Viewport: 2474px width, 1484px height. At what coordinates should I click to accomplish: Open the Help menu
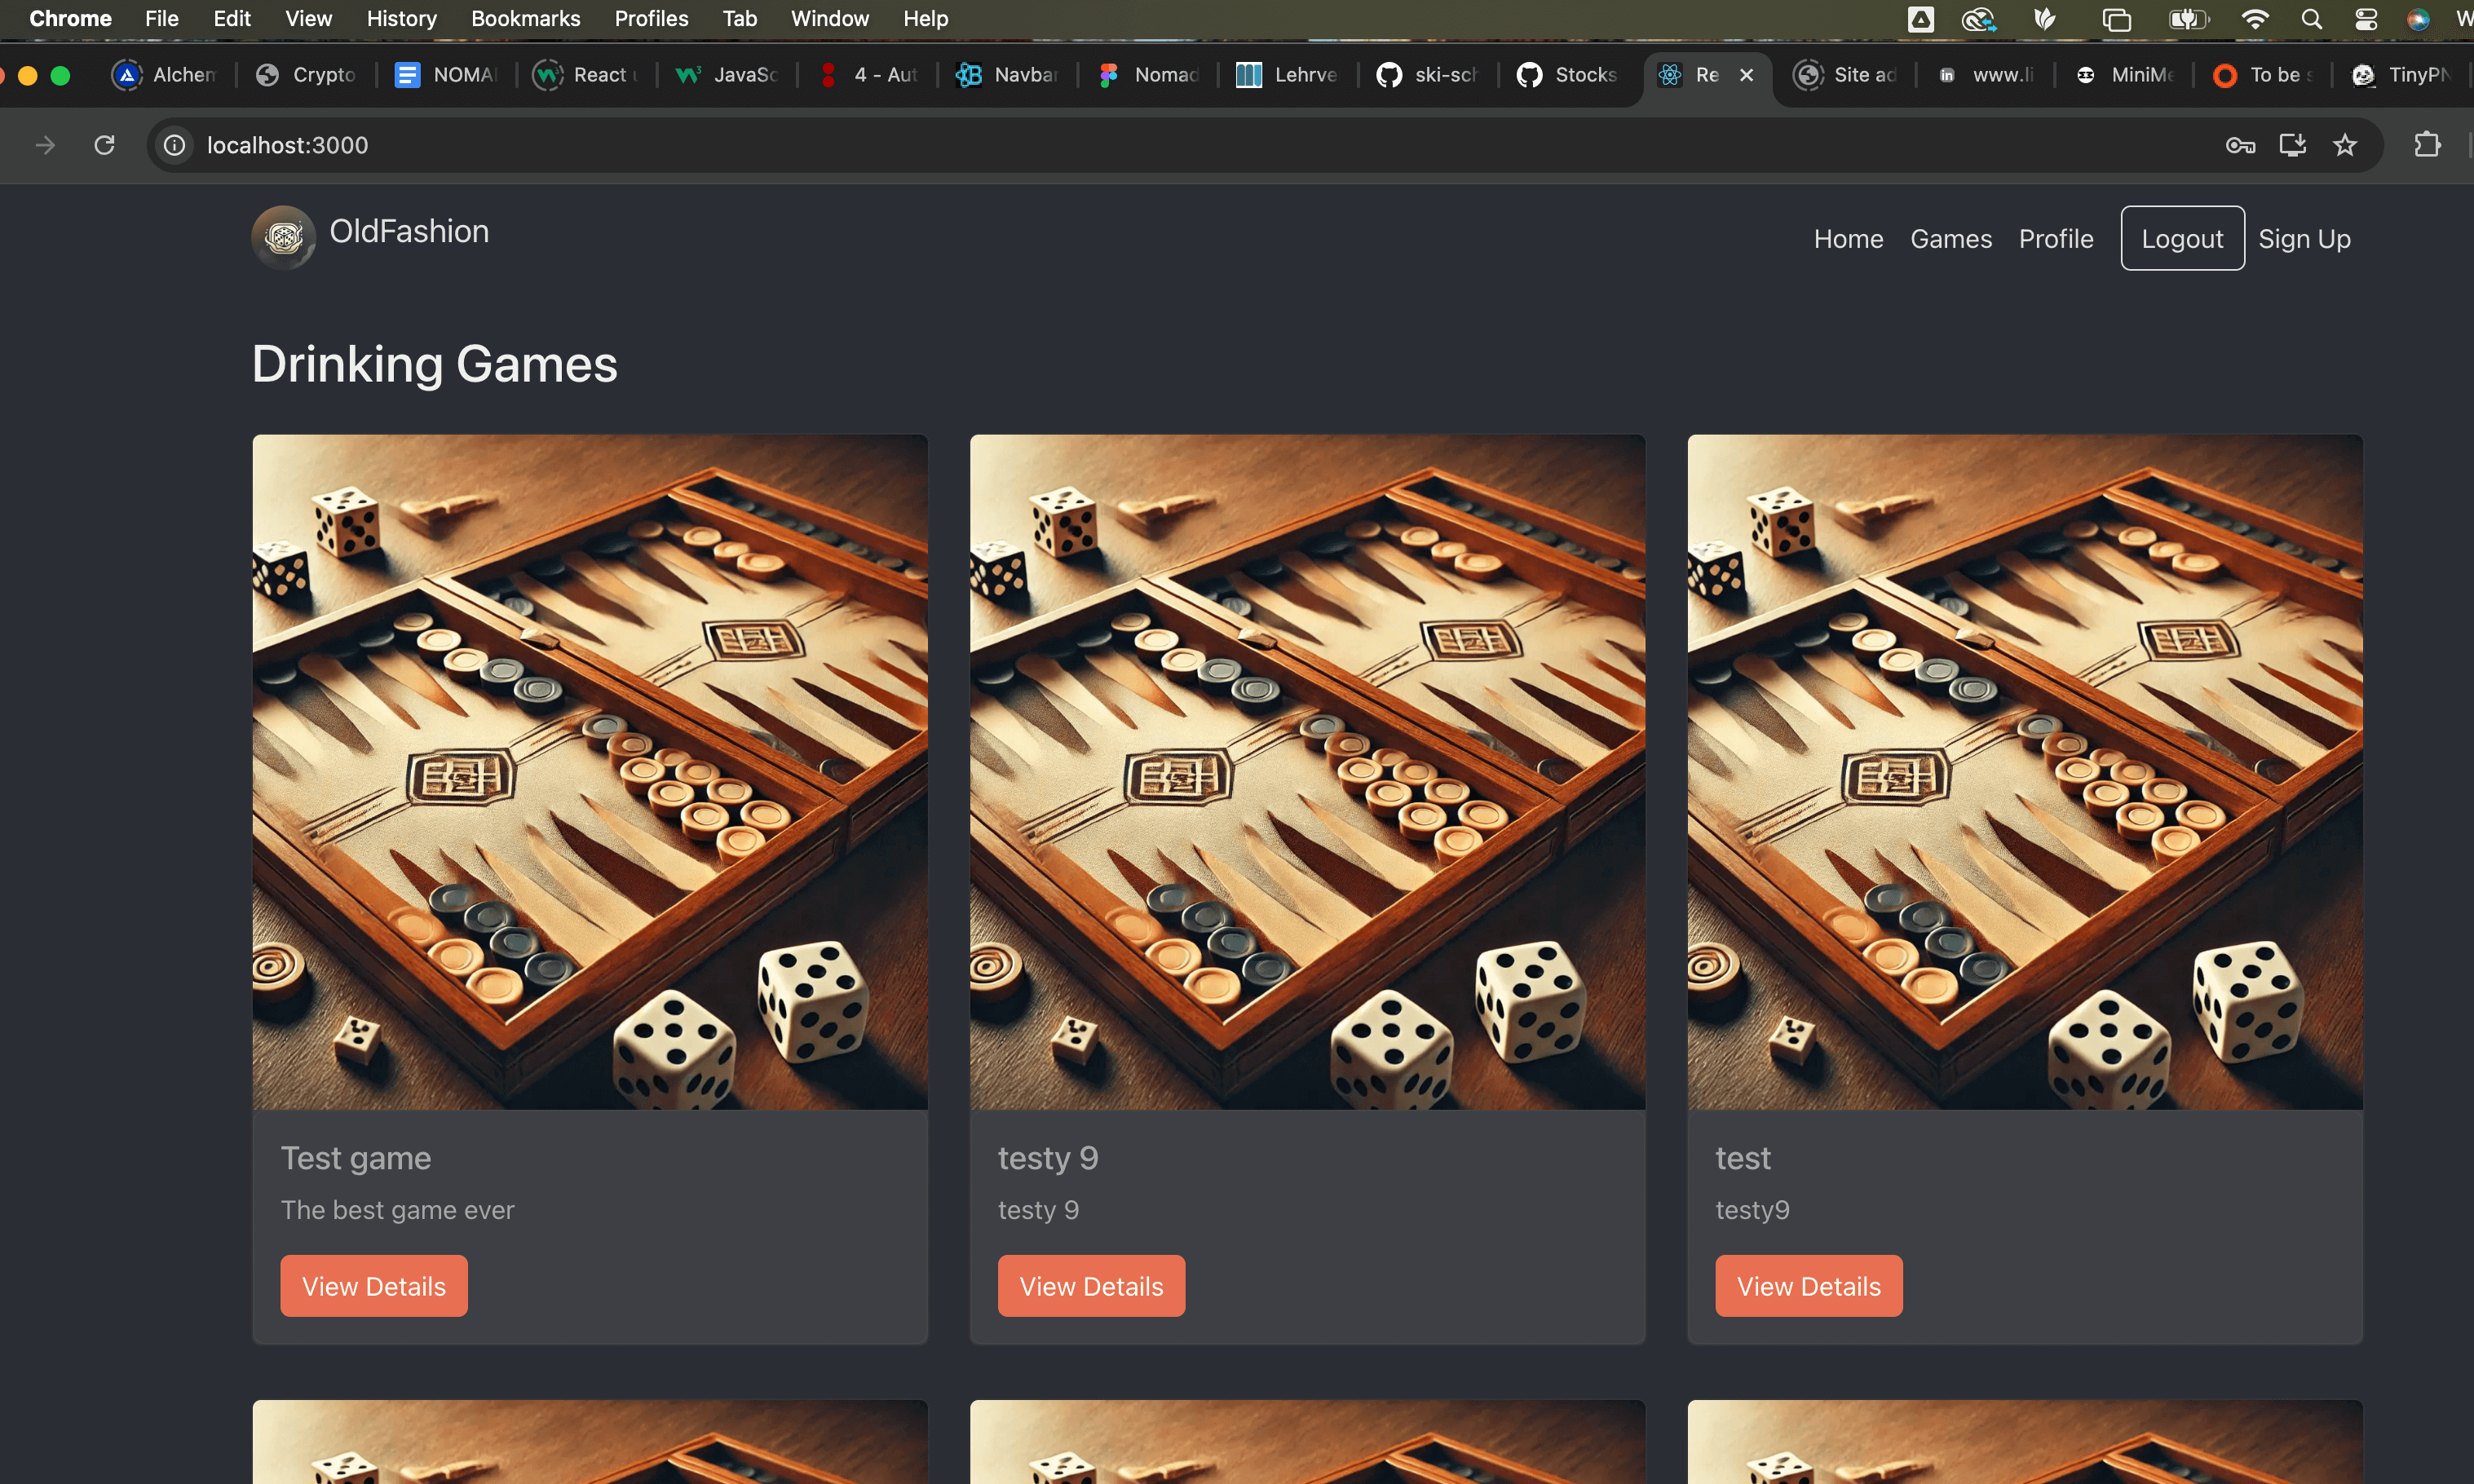tap(925, 19)
